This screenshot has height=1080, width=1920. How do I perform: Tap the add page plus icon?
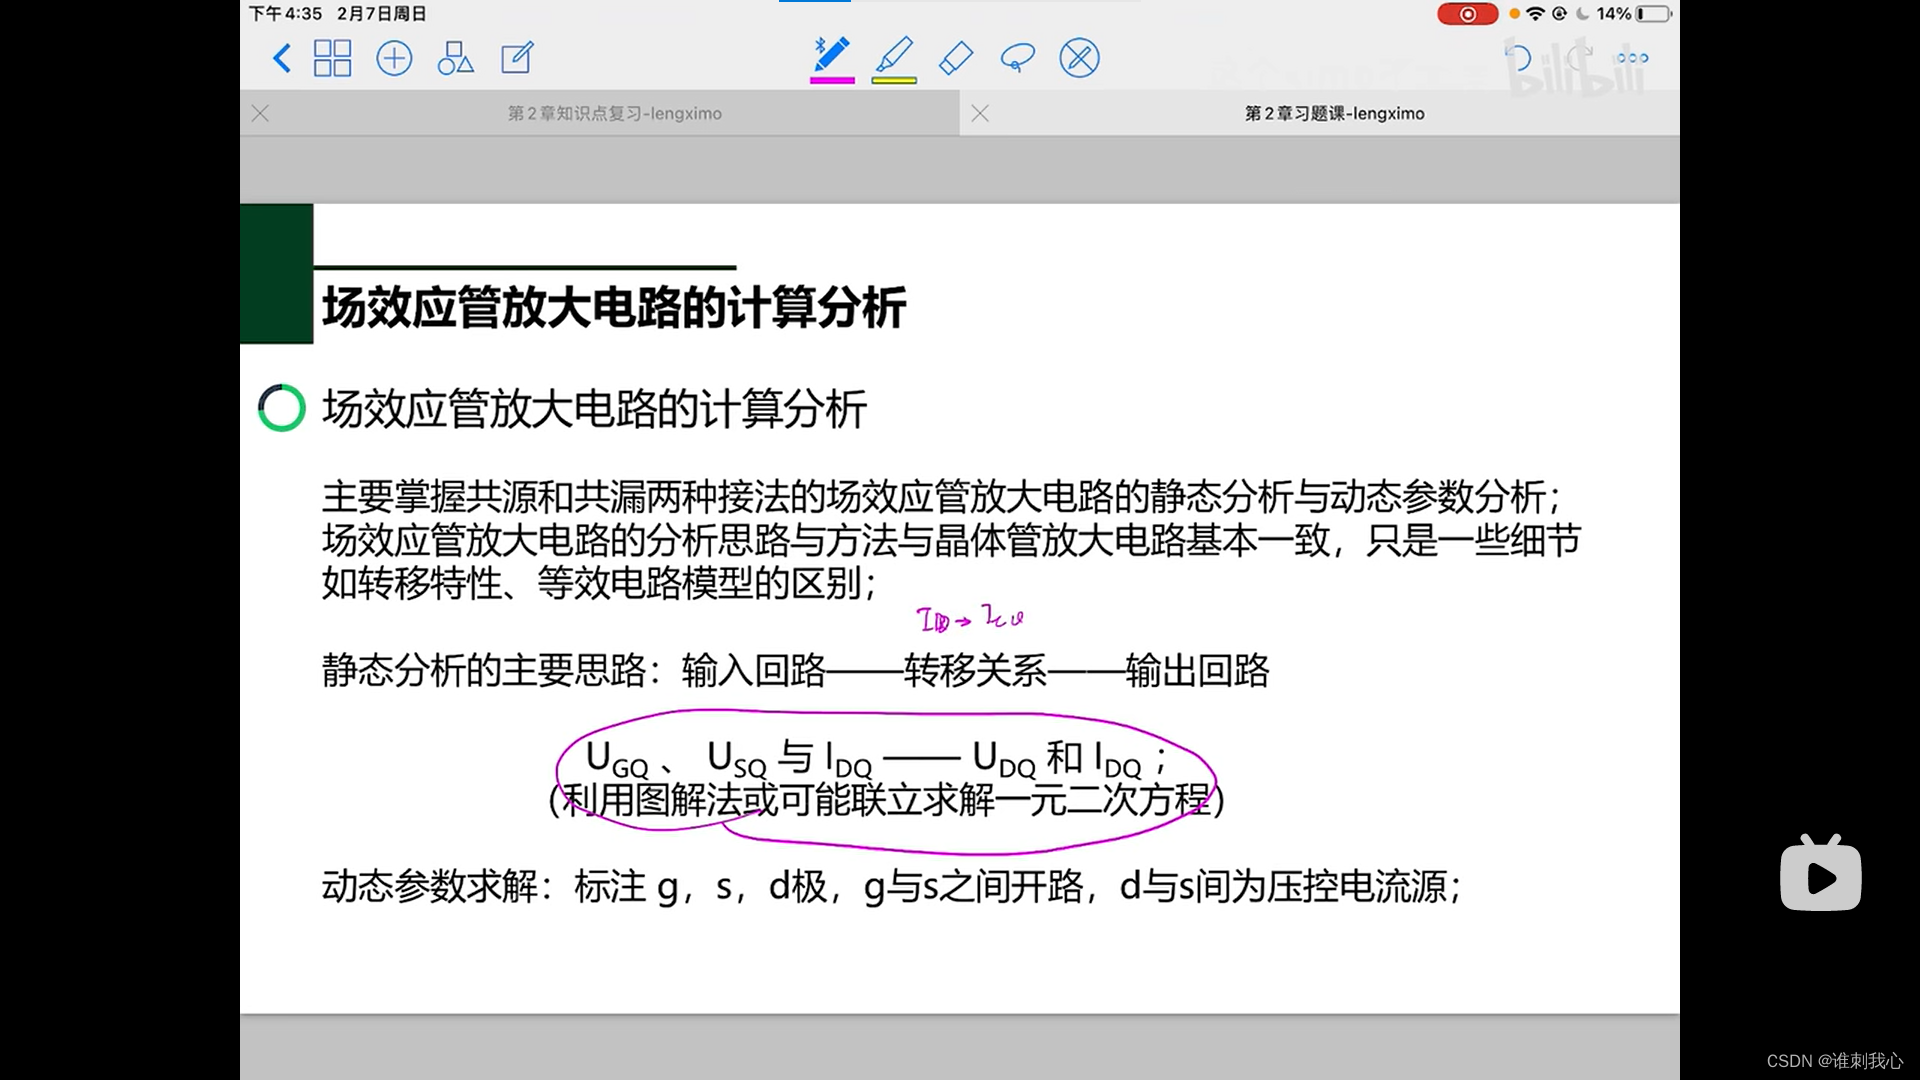(394, 58)
